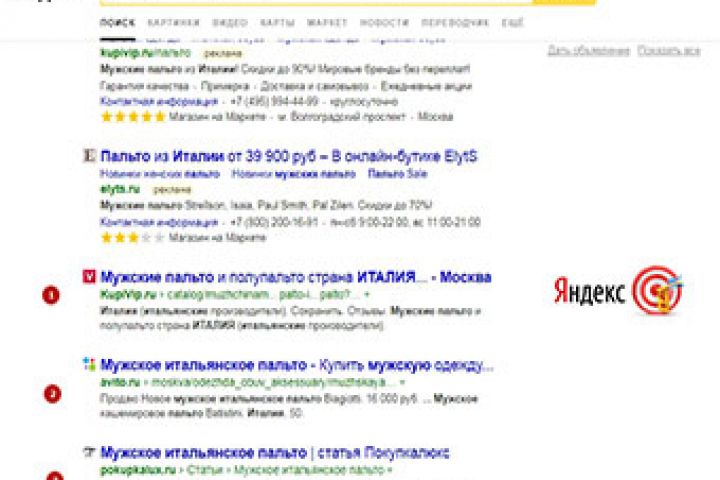Expand the arrow after the pokupkalux.ru URL
The height and width of the screenshot is (480, 720).
click(x=390, y=470)
